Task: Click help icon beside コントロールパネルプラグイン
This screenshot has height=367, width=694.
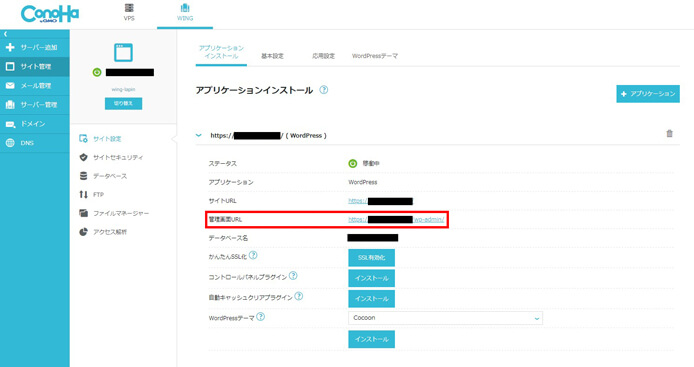Action: coord(293,276)
